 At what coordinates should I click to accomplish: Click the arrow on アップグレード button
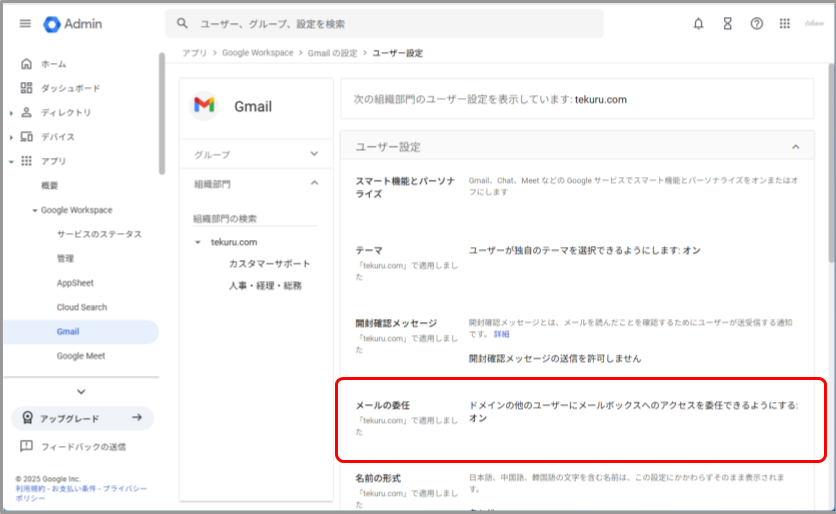point(137,417)
